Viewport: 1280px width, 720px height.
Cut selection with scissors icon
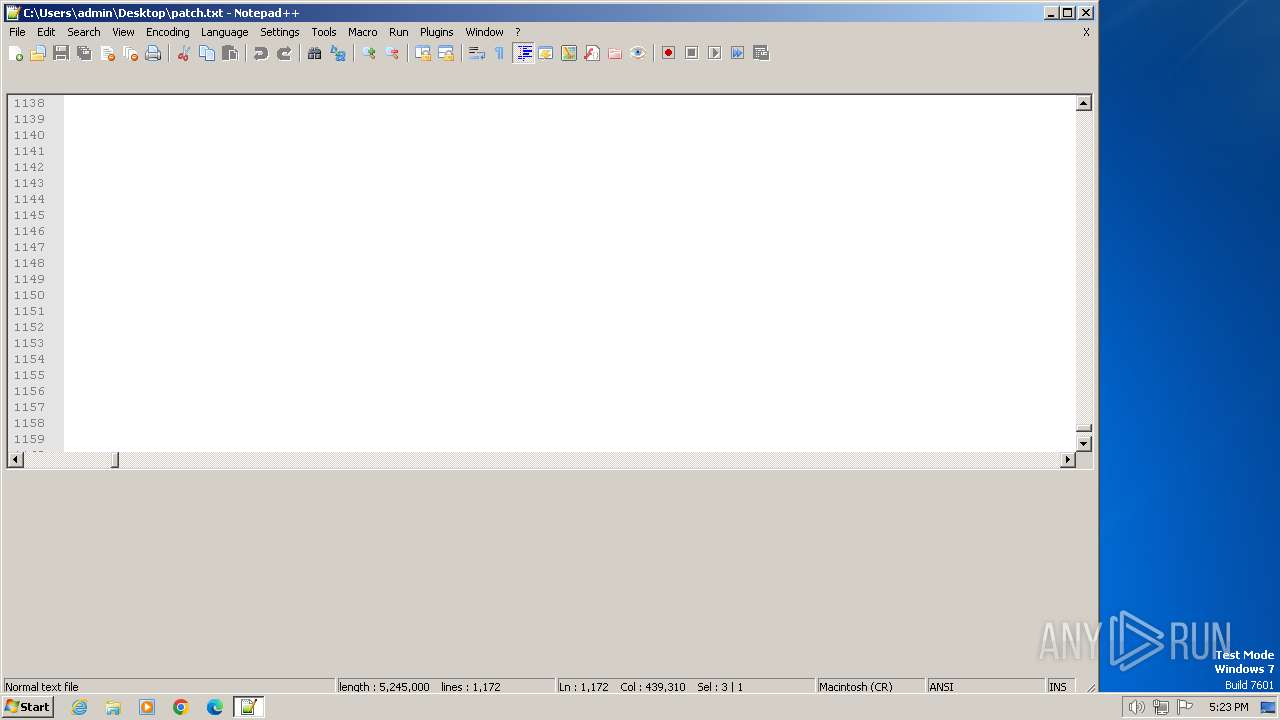click(184, 53)
